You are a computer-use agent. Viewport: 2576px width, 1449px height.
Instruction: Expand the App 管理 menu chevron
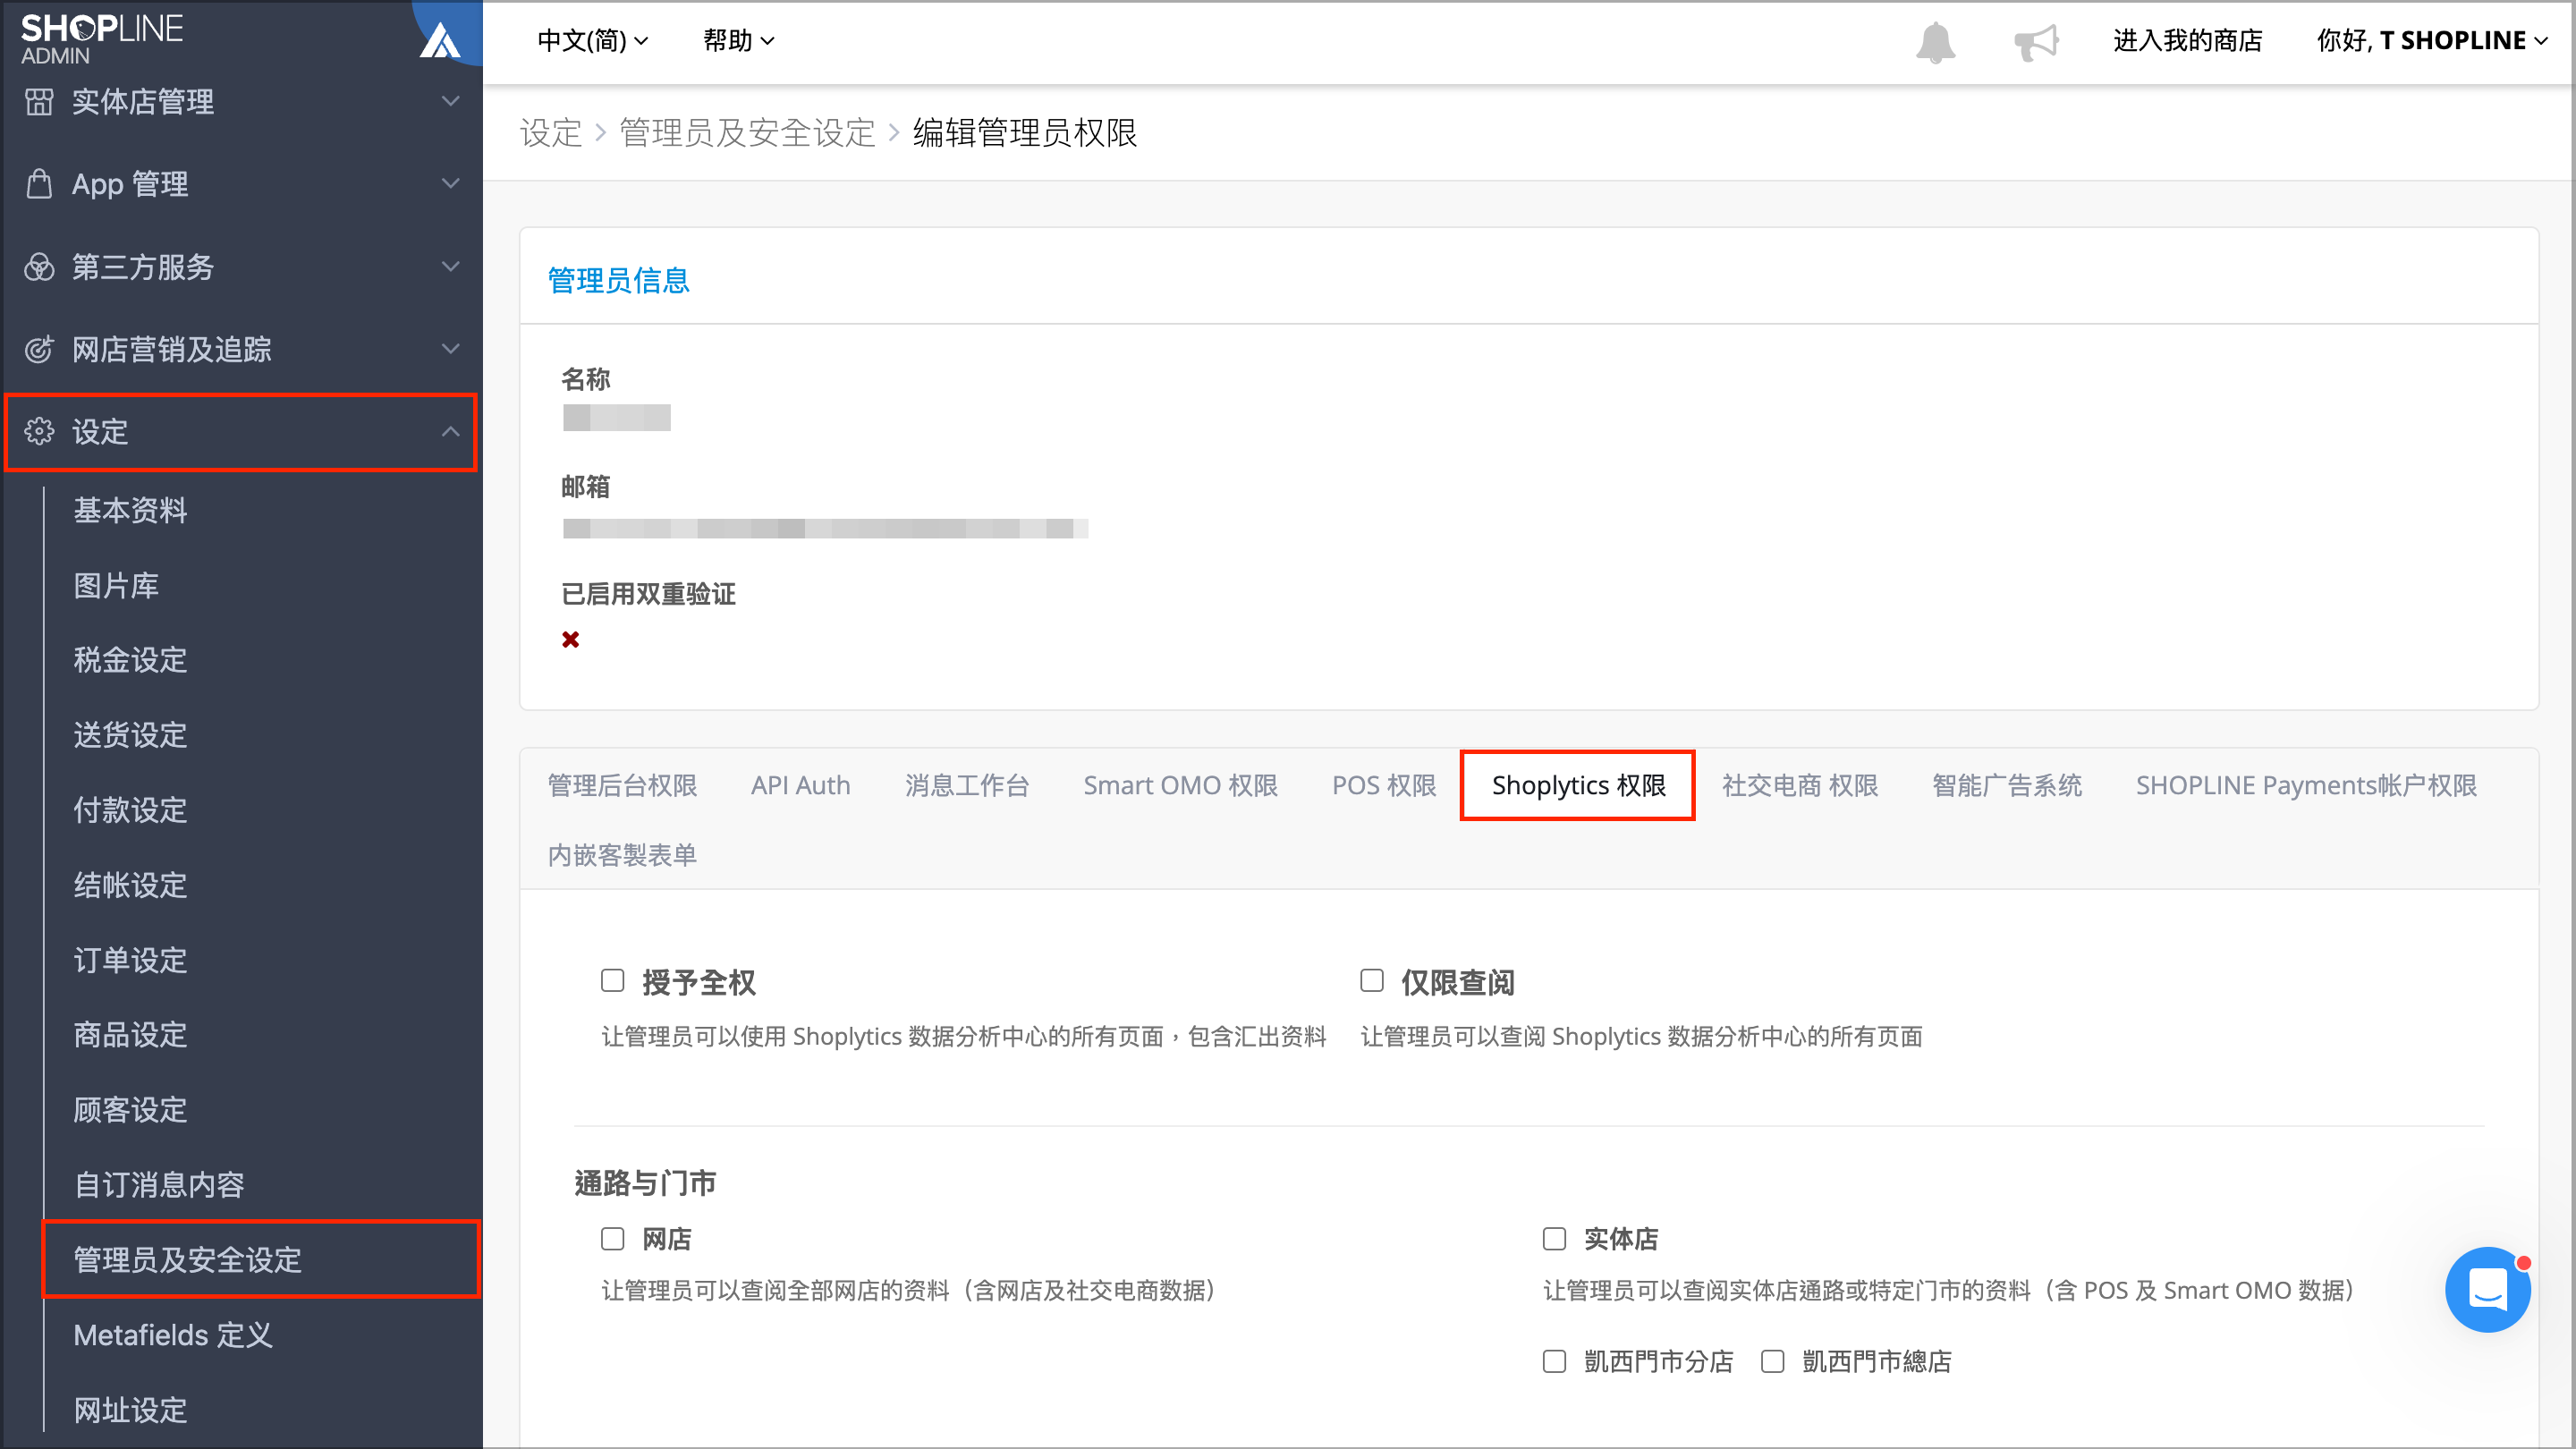pos(451,184)
